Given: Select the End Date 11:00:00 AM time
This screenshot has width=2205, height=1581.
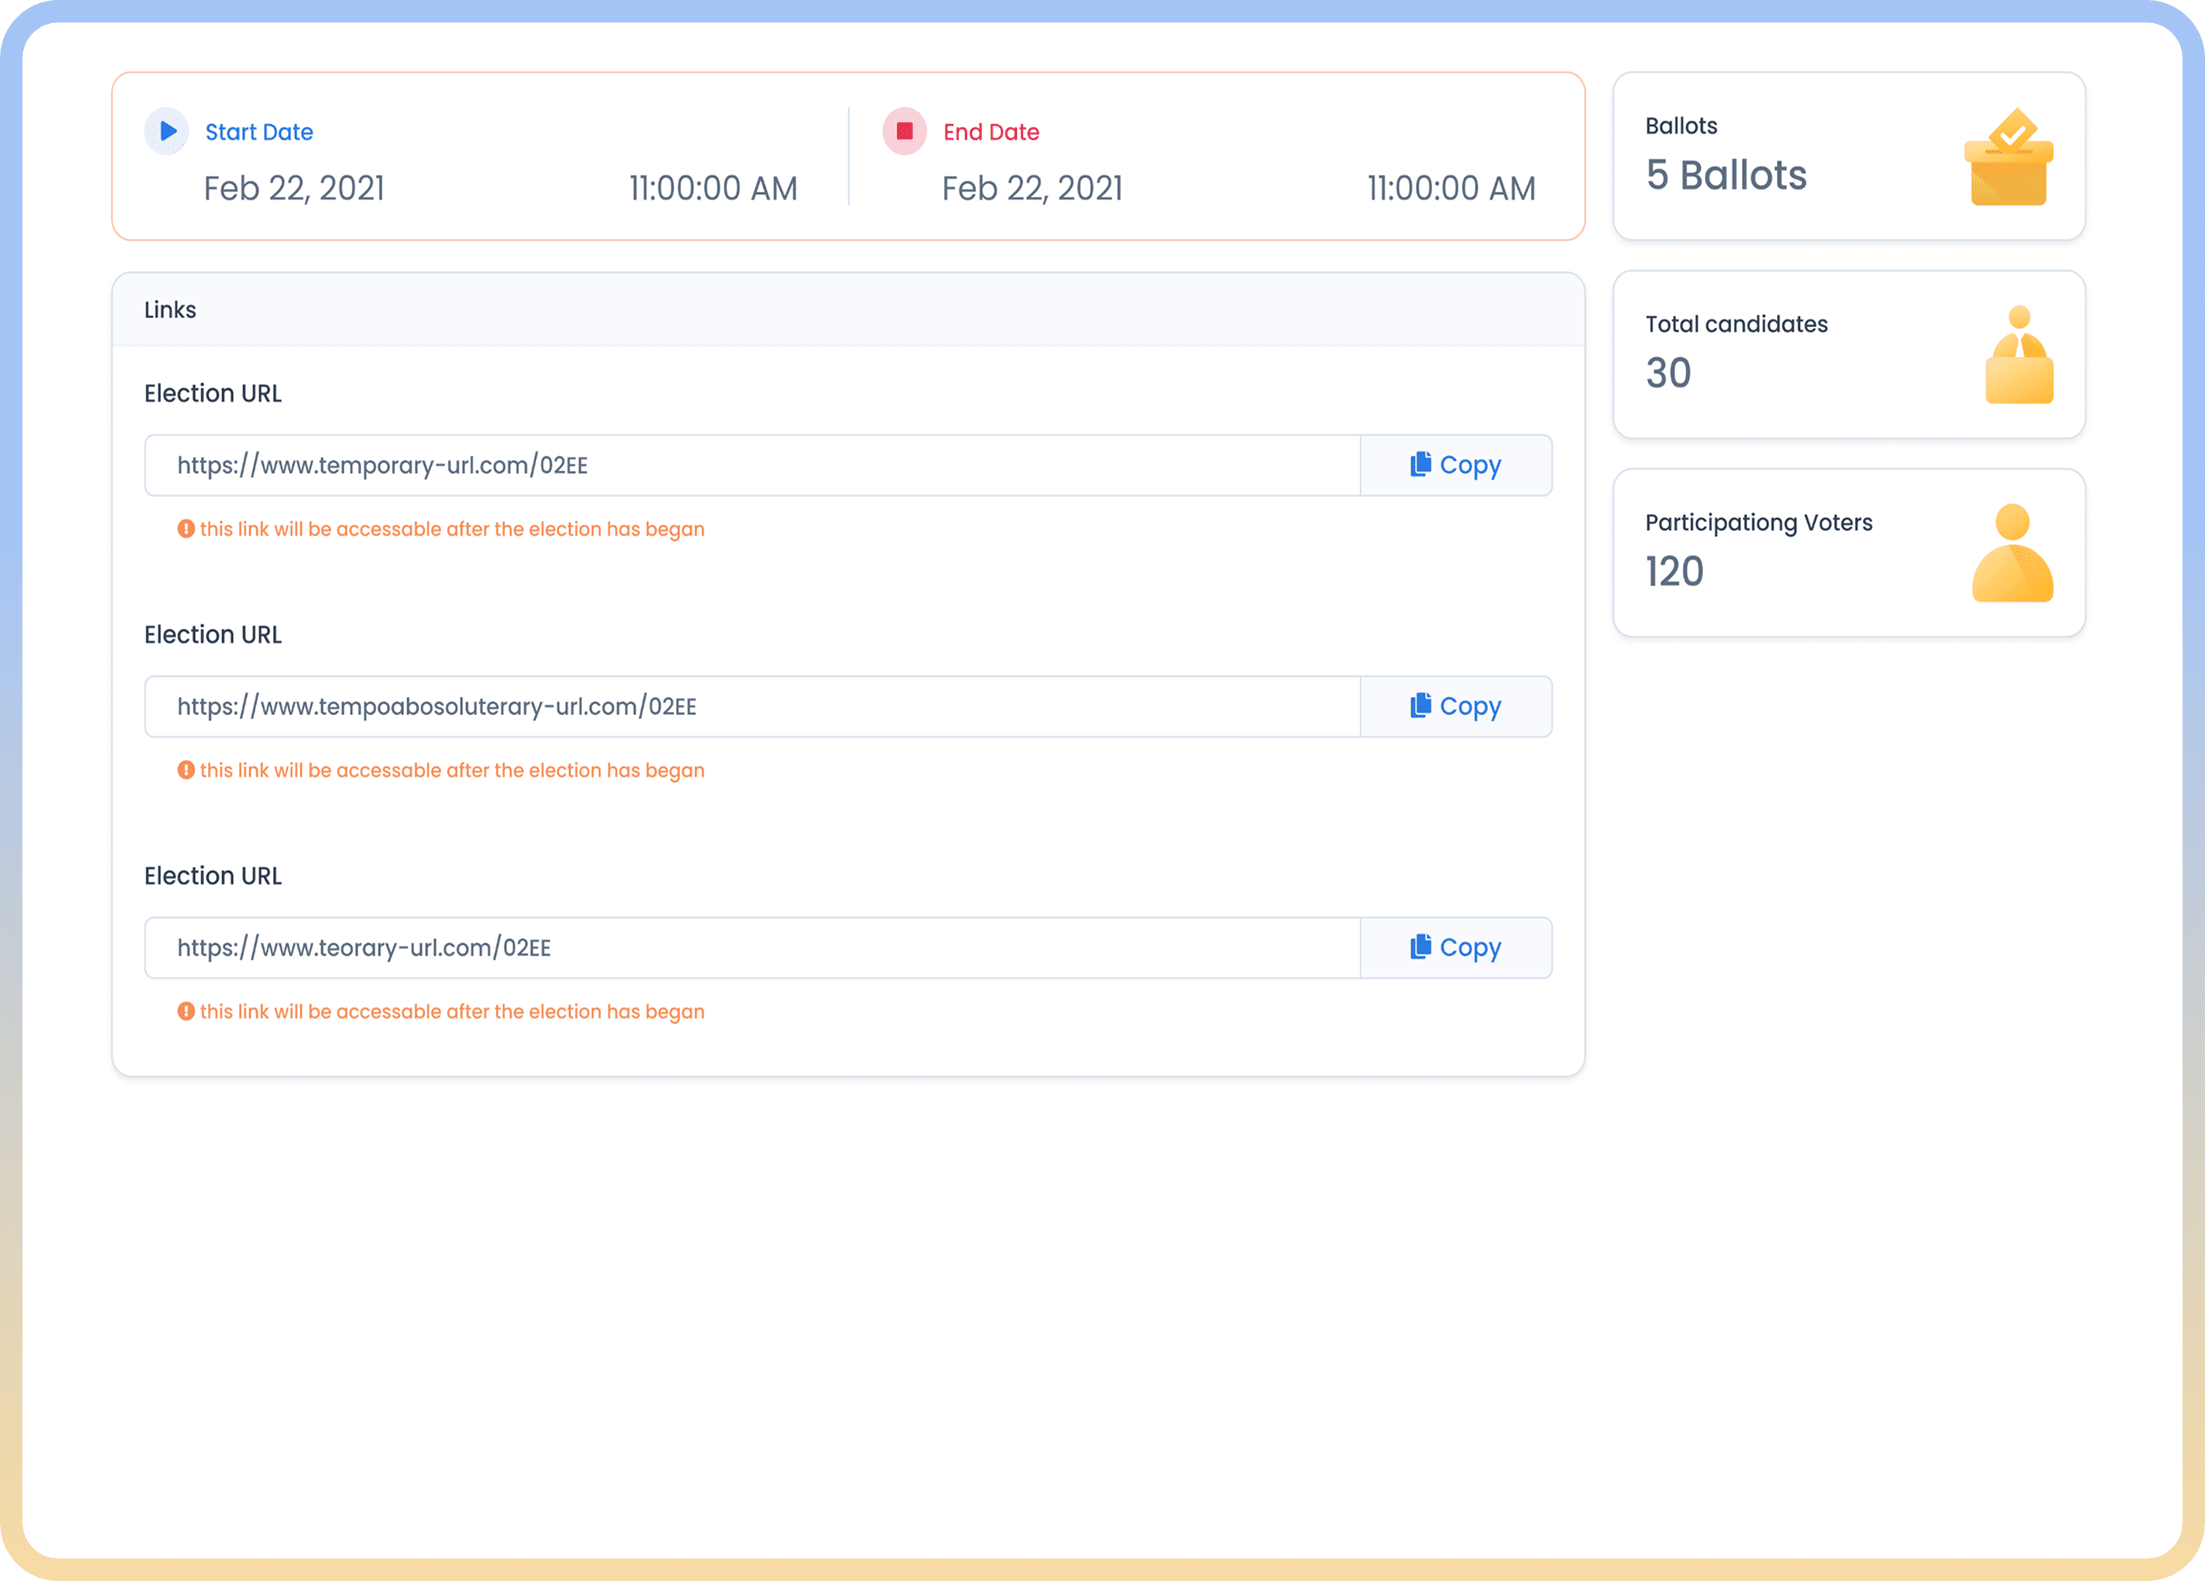Looking at the screenshot, I should pos(1450,188).
